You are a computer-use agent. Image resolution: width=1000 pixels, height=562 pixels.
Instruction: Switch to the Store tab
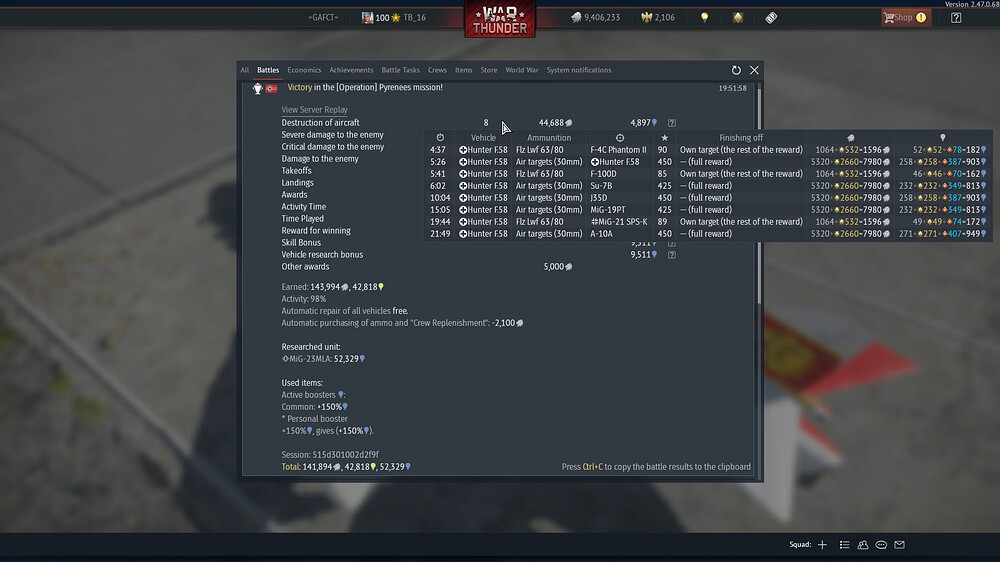[489, 70]
